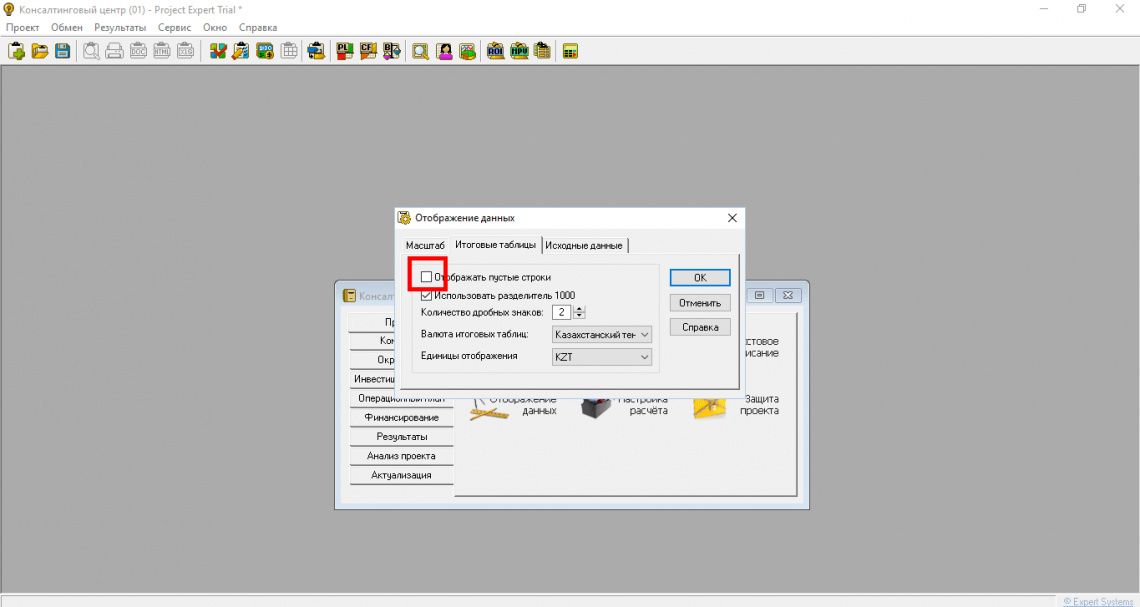Click the ROI analysis toolbar icon
The height and width of the screenshot is (607, 1140).
496,51
